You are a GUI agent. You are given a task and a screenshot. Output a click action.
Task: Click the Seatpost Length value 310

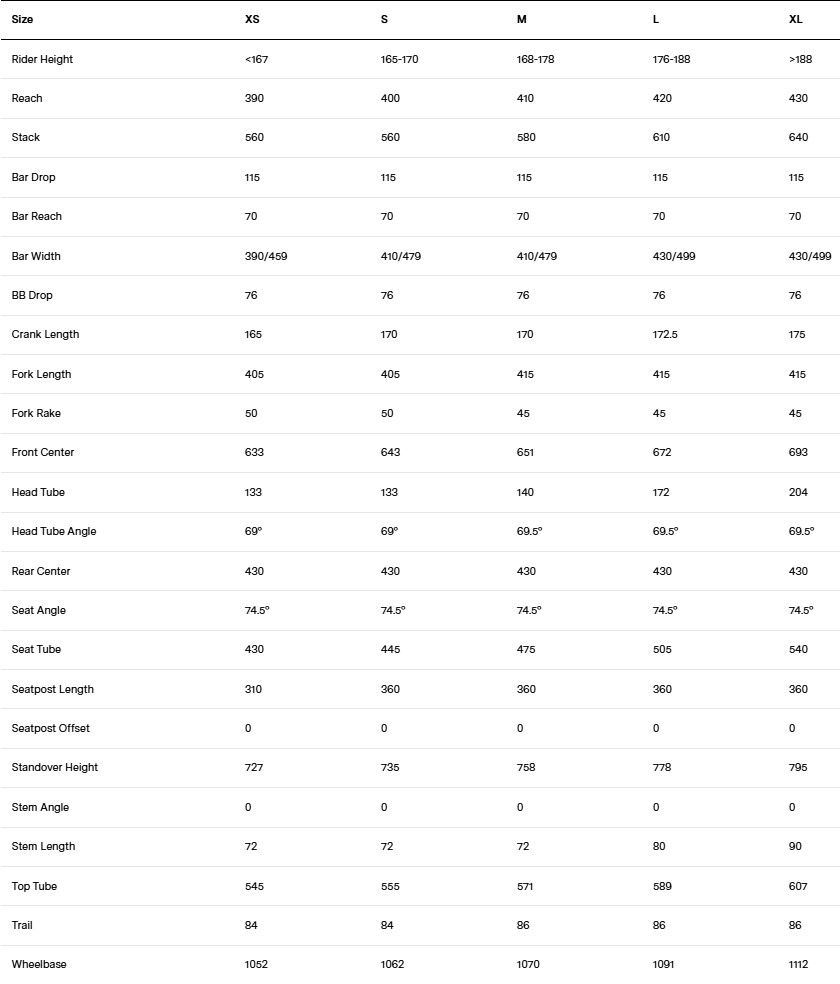click(253, 689)
